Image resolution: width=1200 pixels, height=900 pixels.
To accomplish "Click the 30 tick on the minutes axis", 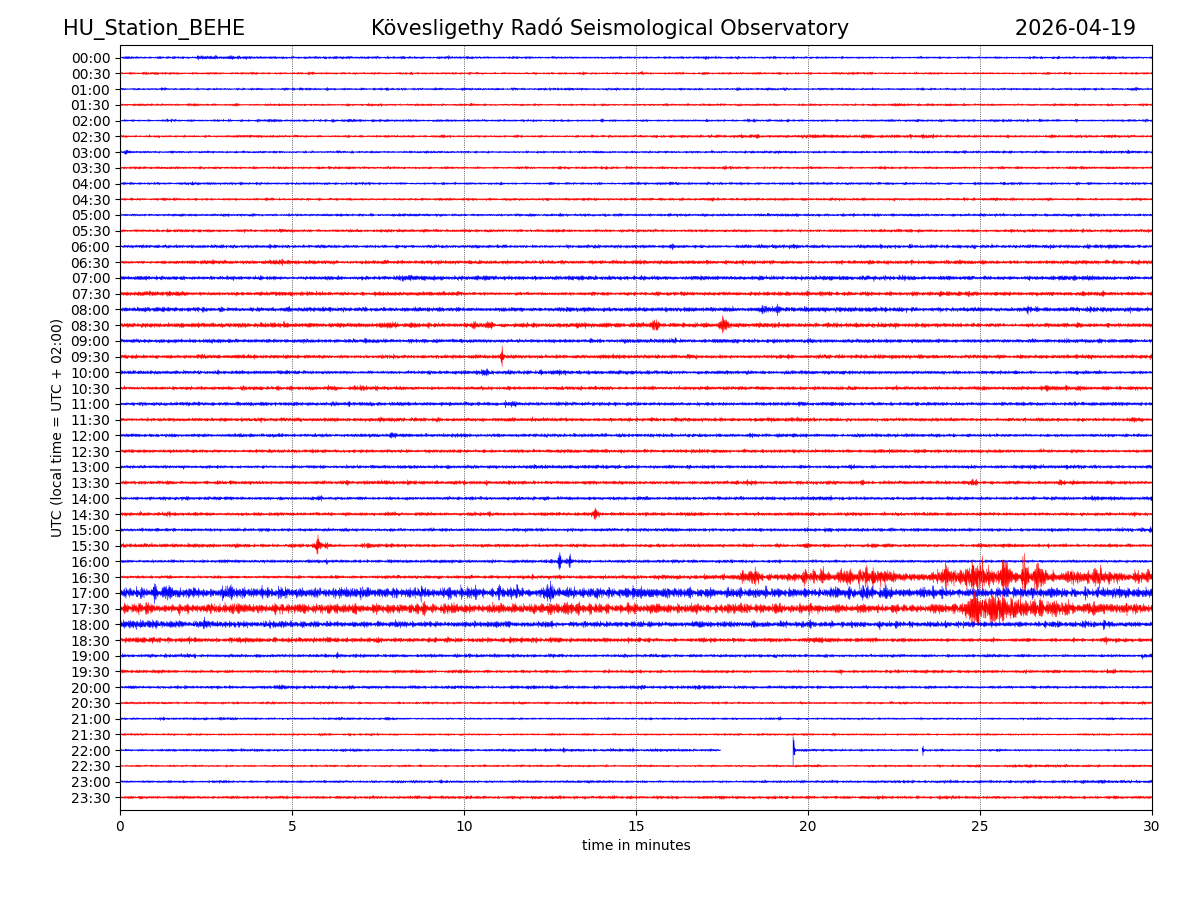I will click(x=1151, y=826).
